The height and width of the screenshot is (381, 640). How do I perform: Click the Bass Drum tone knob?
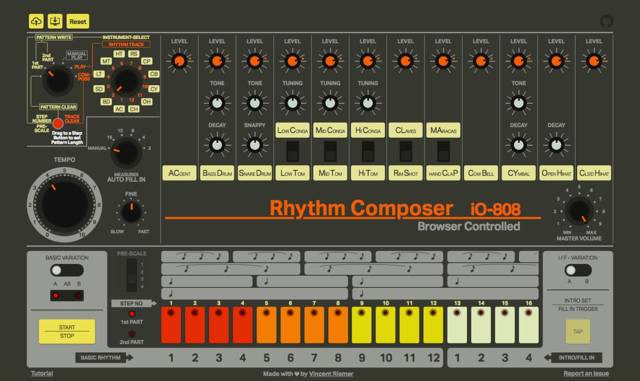click(217, 103)
